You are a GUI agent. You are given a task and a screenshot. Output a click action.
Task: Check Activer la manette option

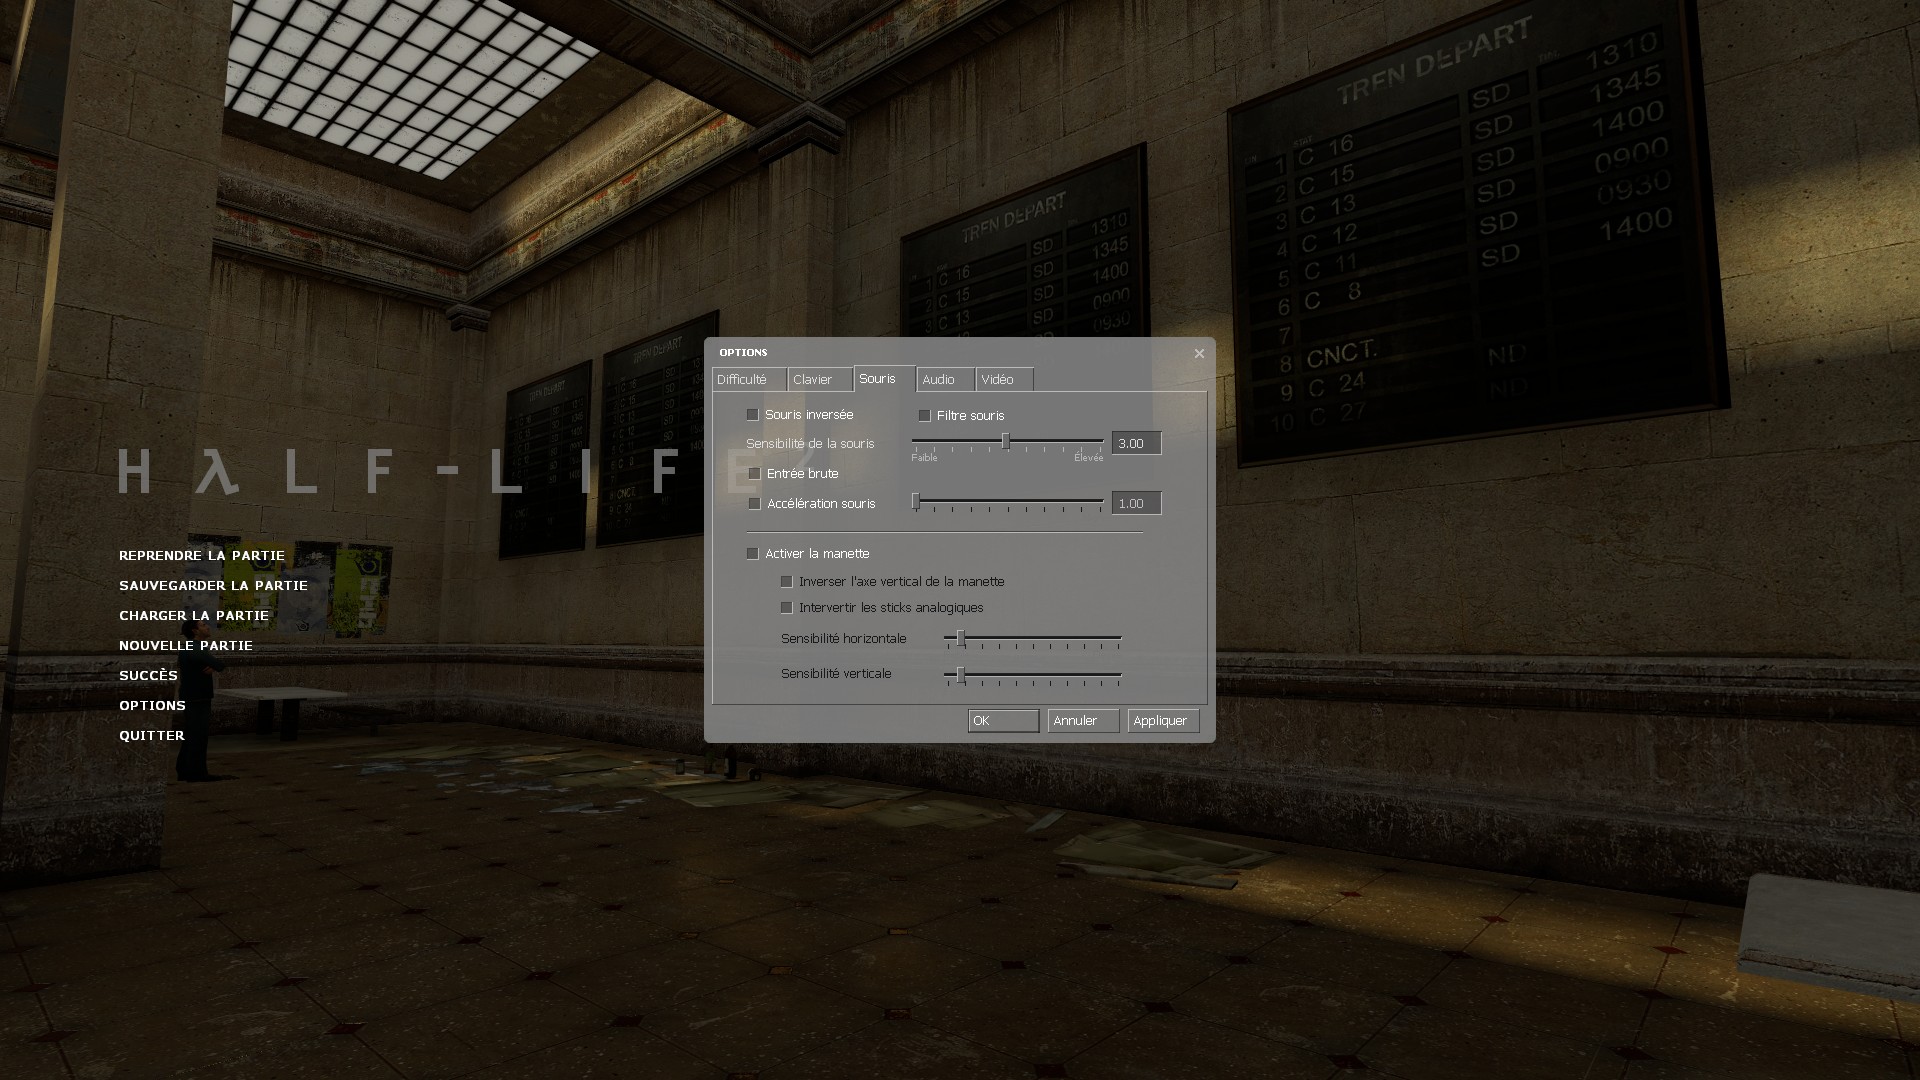coord(753,553)
